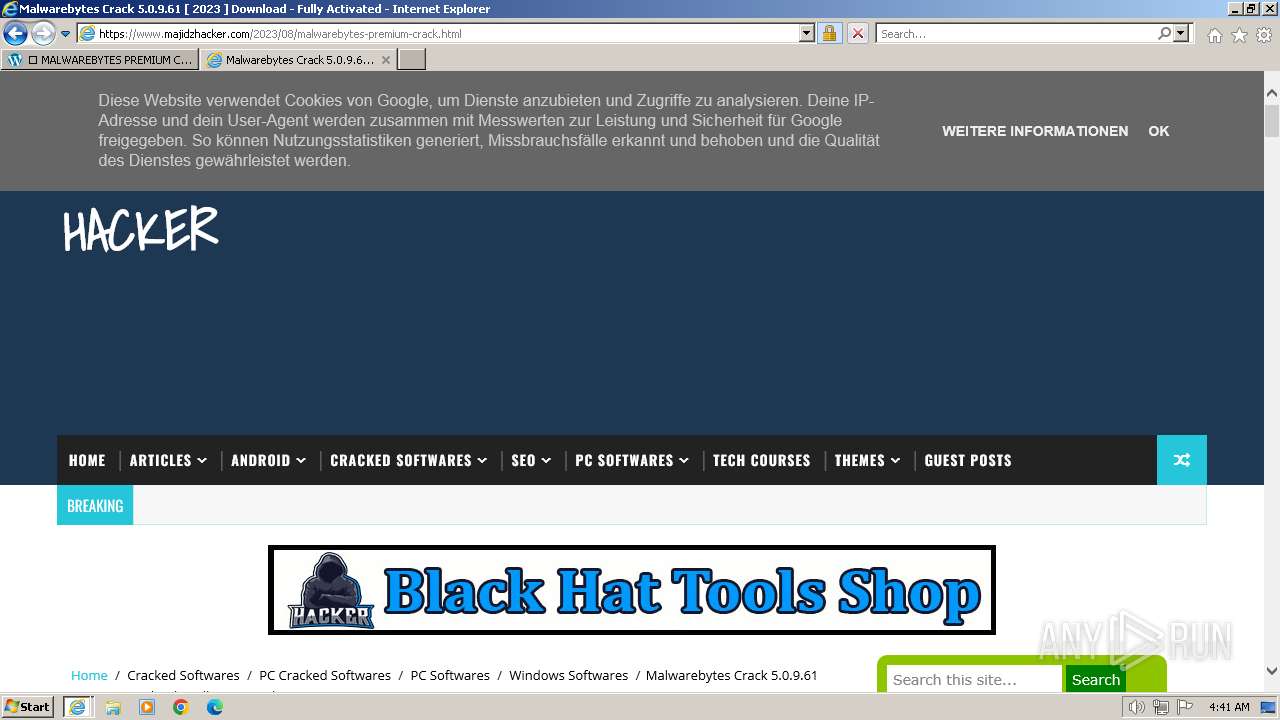Click the taskbar clock 4:41 AM
1280x720 pixels.
(1229, 707)
